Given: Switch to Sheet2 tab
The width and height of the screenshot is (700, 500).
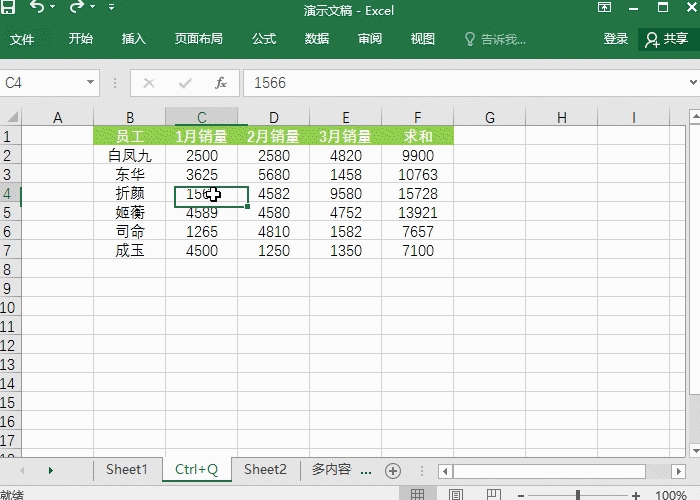Looking at the screenshot, I should [265, 470].
